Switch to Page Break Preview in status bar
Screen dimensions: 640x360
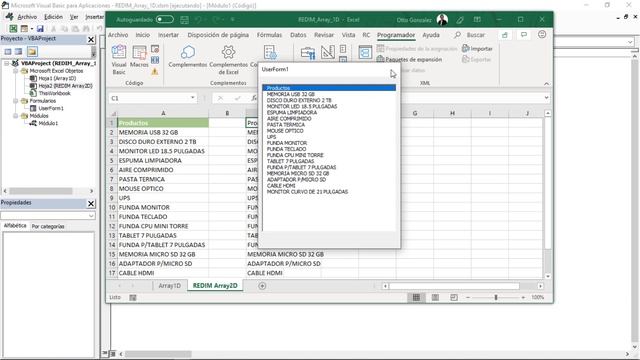tap(453, 298)
